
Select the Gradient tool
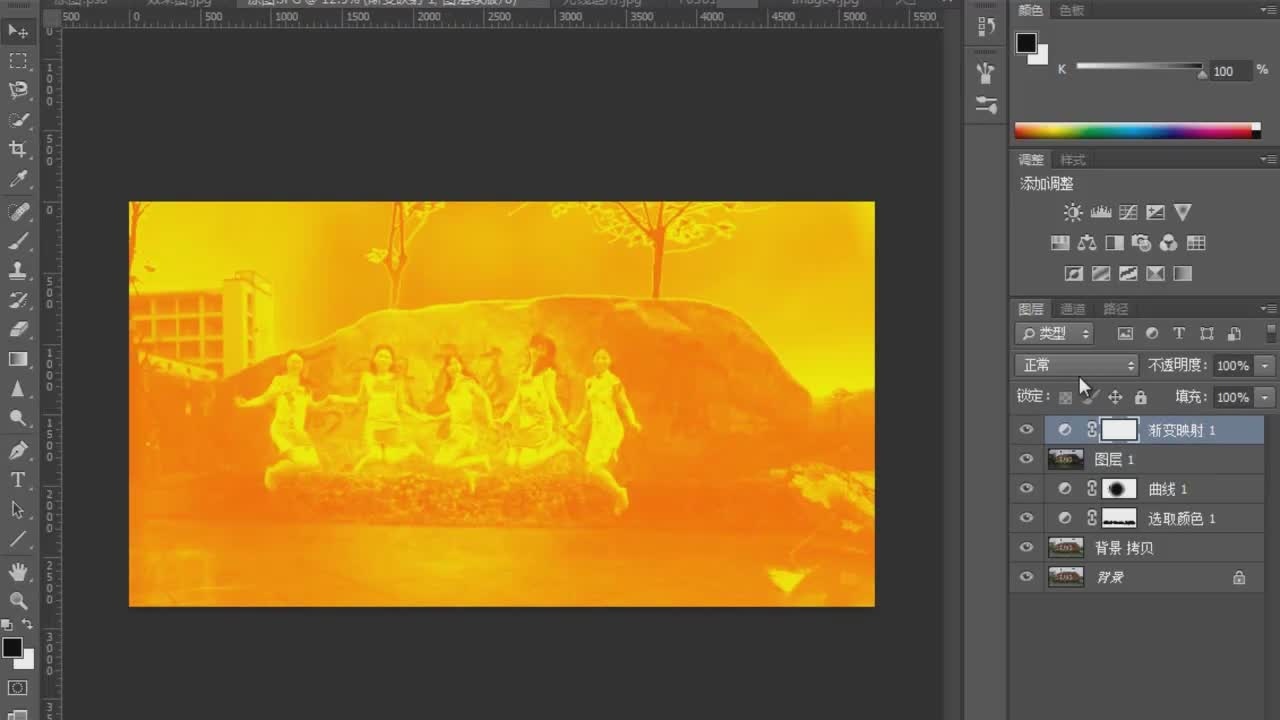[x=18, y=359]
